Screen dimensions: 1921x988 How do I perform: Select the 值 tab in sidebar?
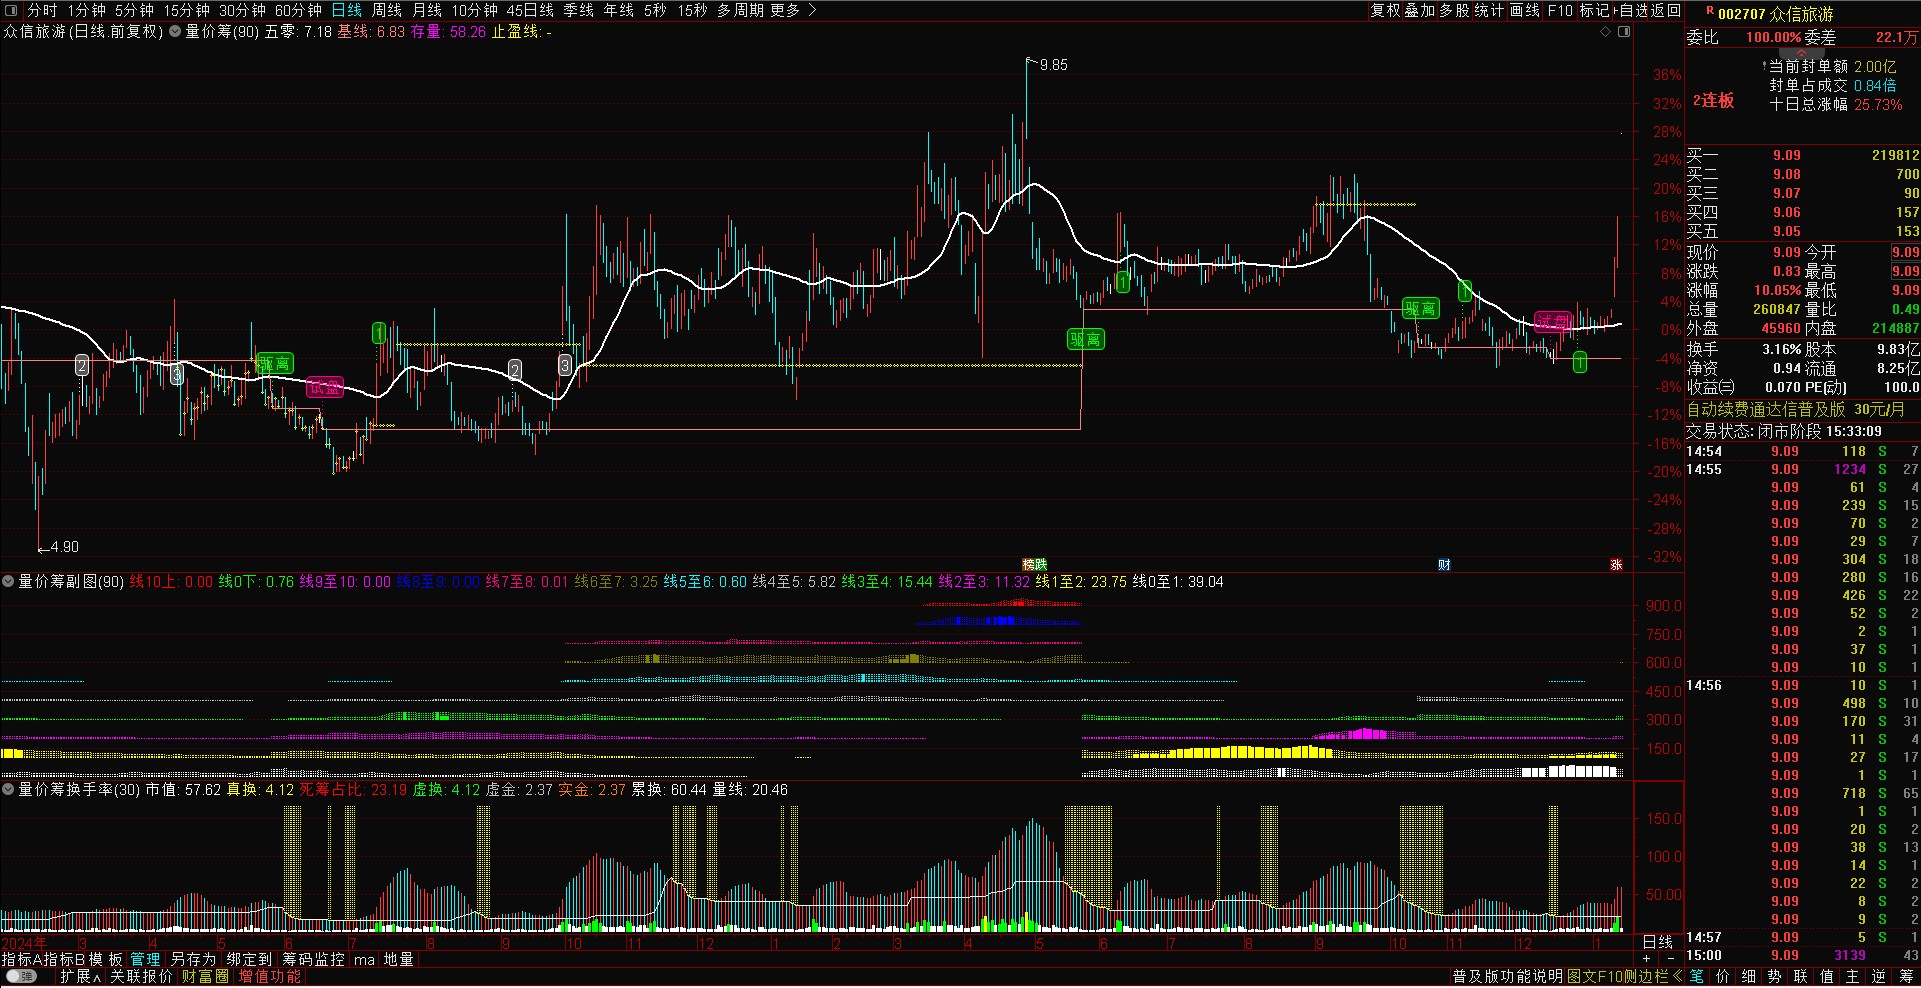(1827, 977)
